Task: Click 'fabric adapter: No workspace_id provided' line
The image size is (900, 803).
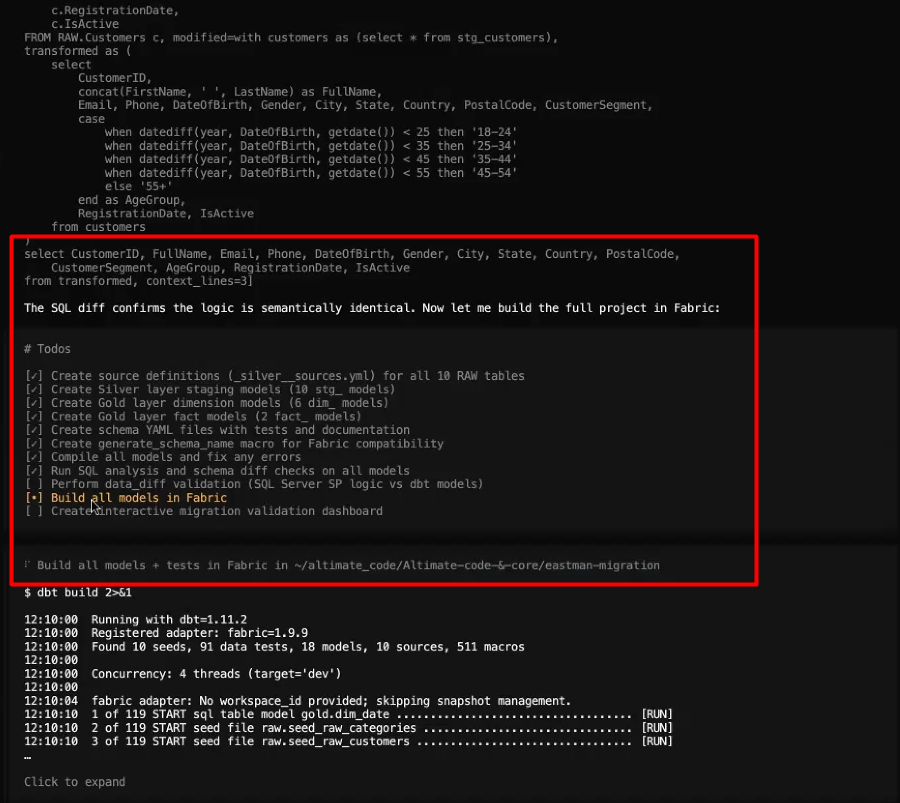Action: (298, 701)
